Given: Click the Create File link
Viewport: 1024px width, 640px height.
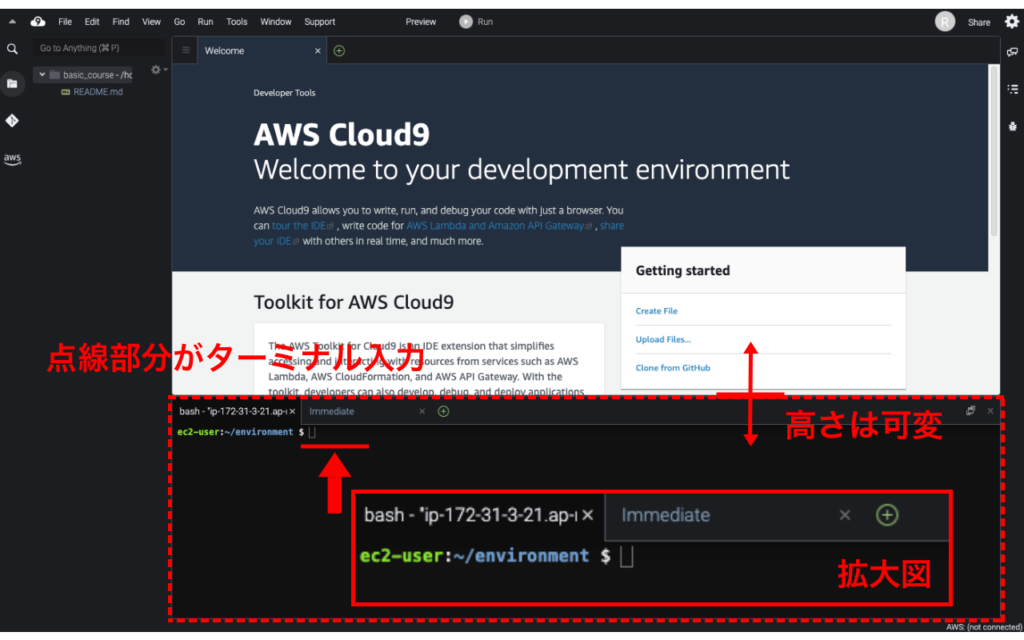Looking at the screenshot, I should pyautogui.click(x=656, y=311).
